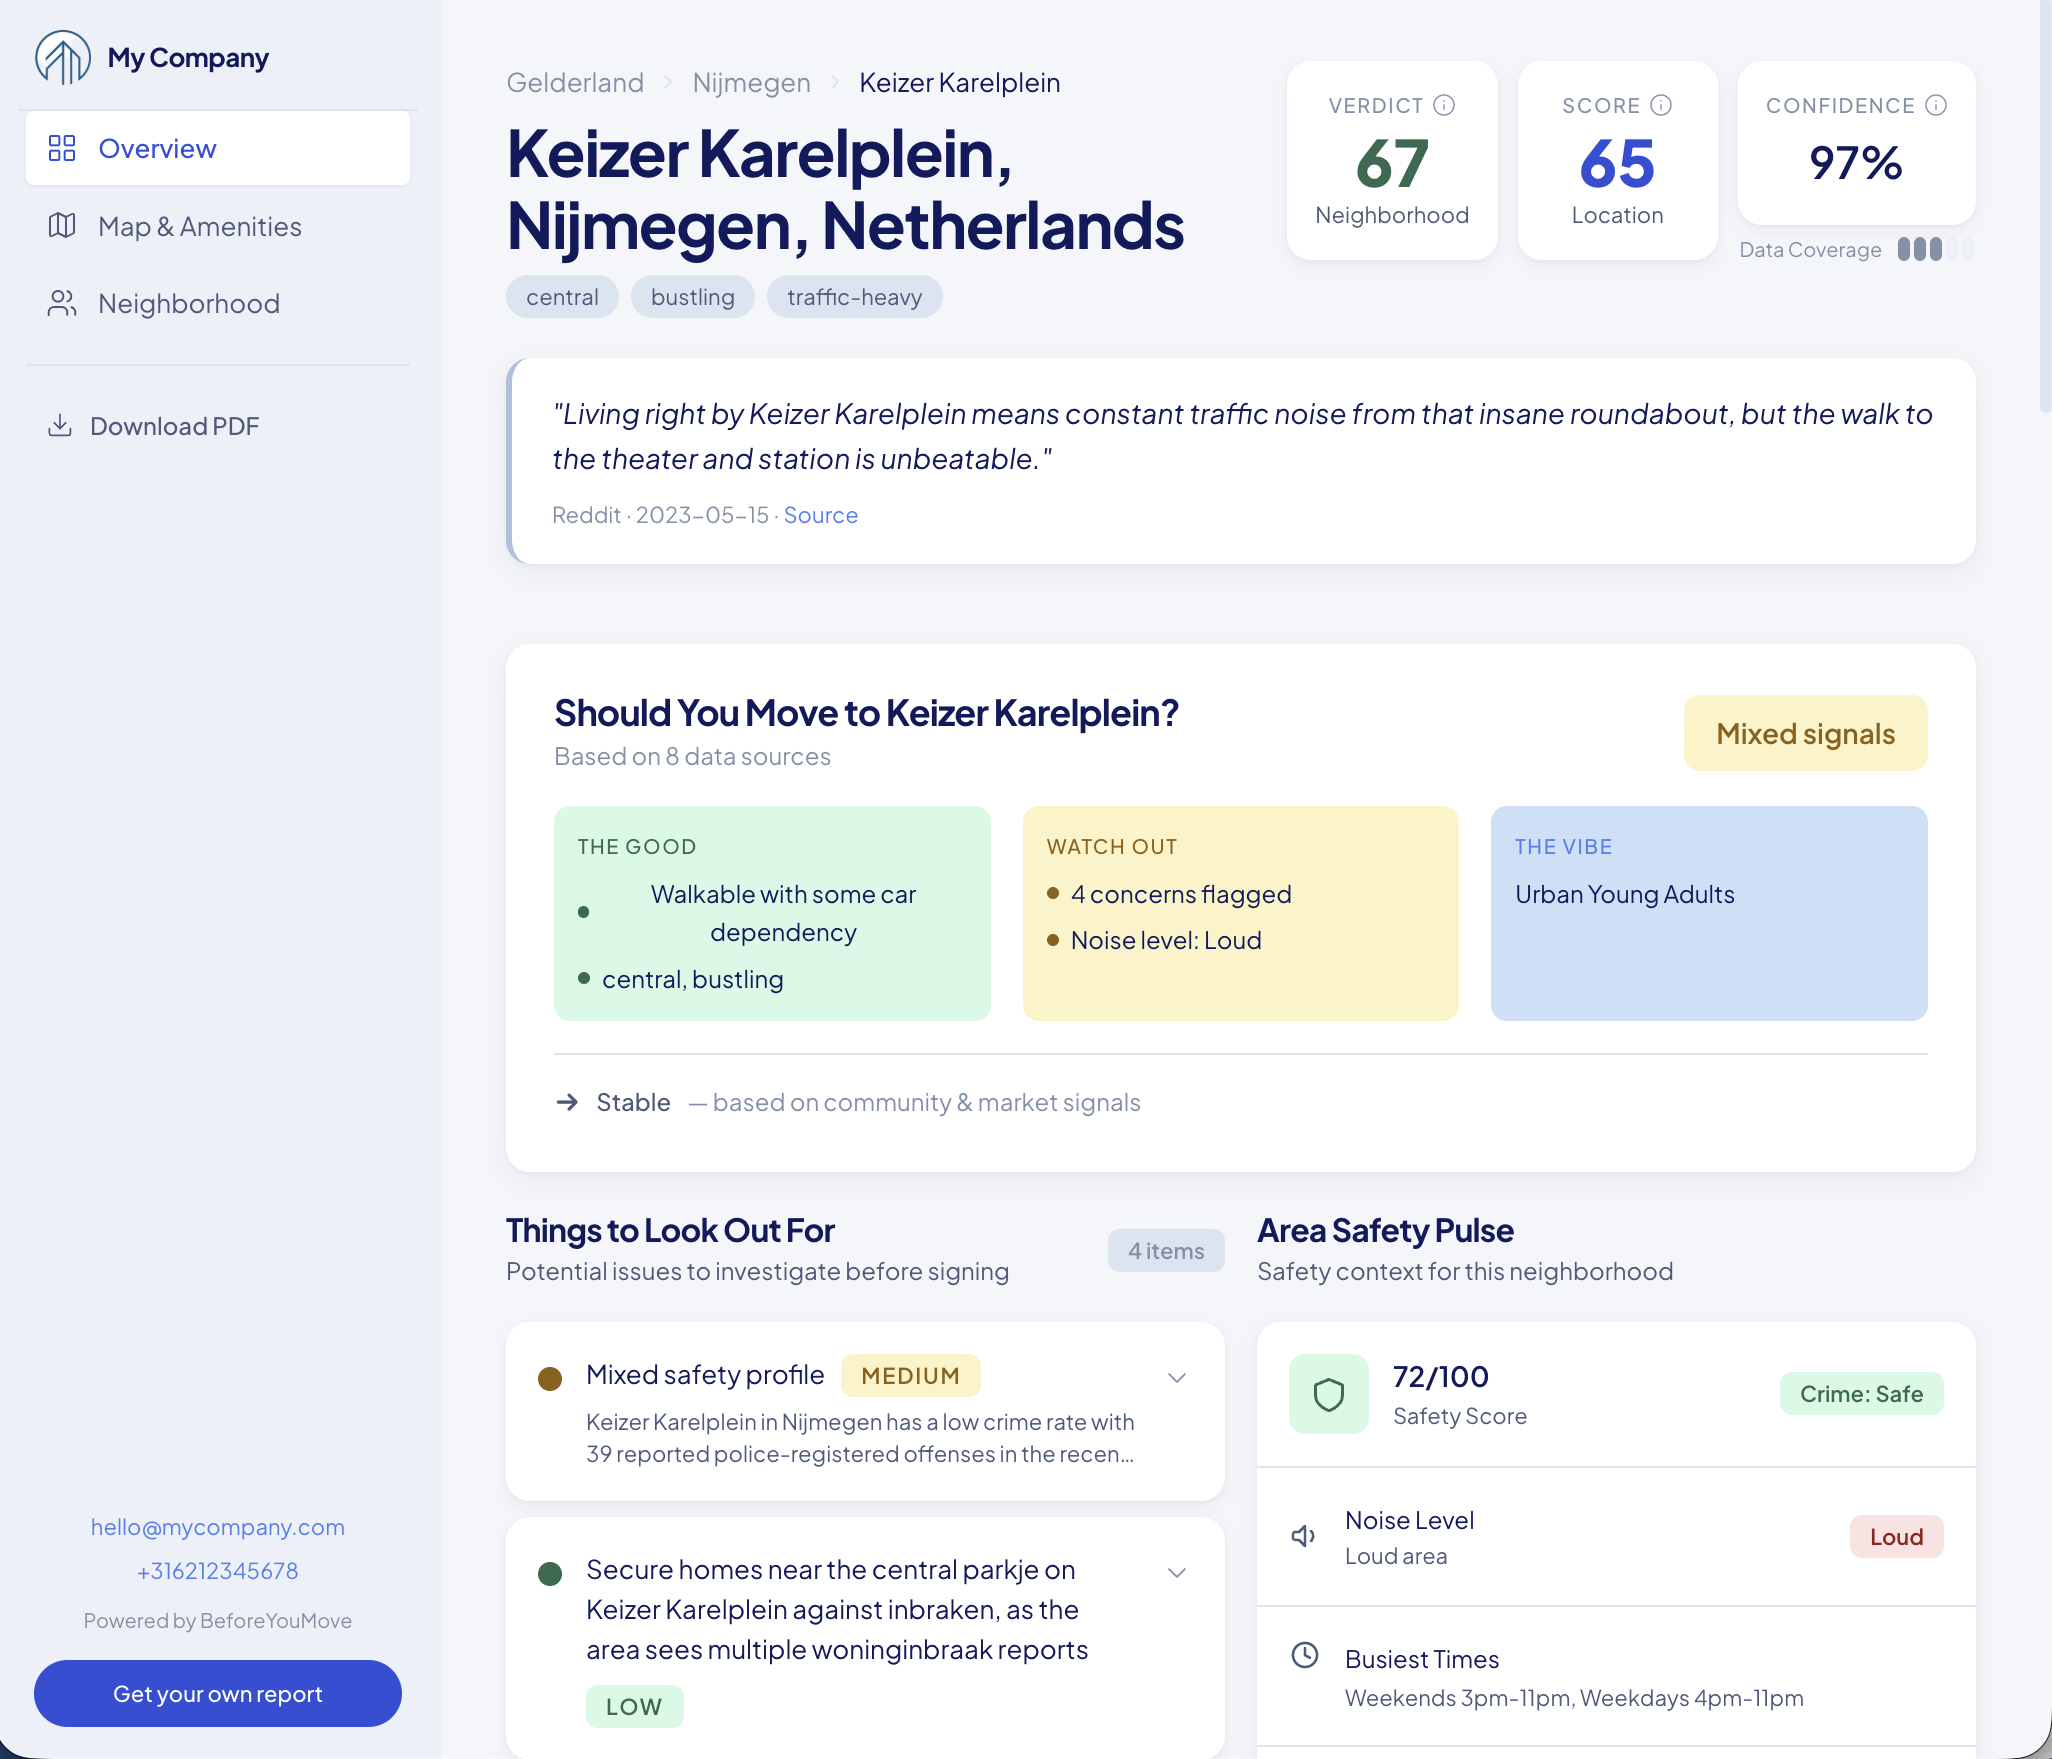
Task: Navigate to Gelderland via breadcrumb
Action: tap(575, 82)
